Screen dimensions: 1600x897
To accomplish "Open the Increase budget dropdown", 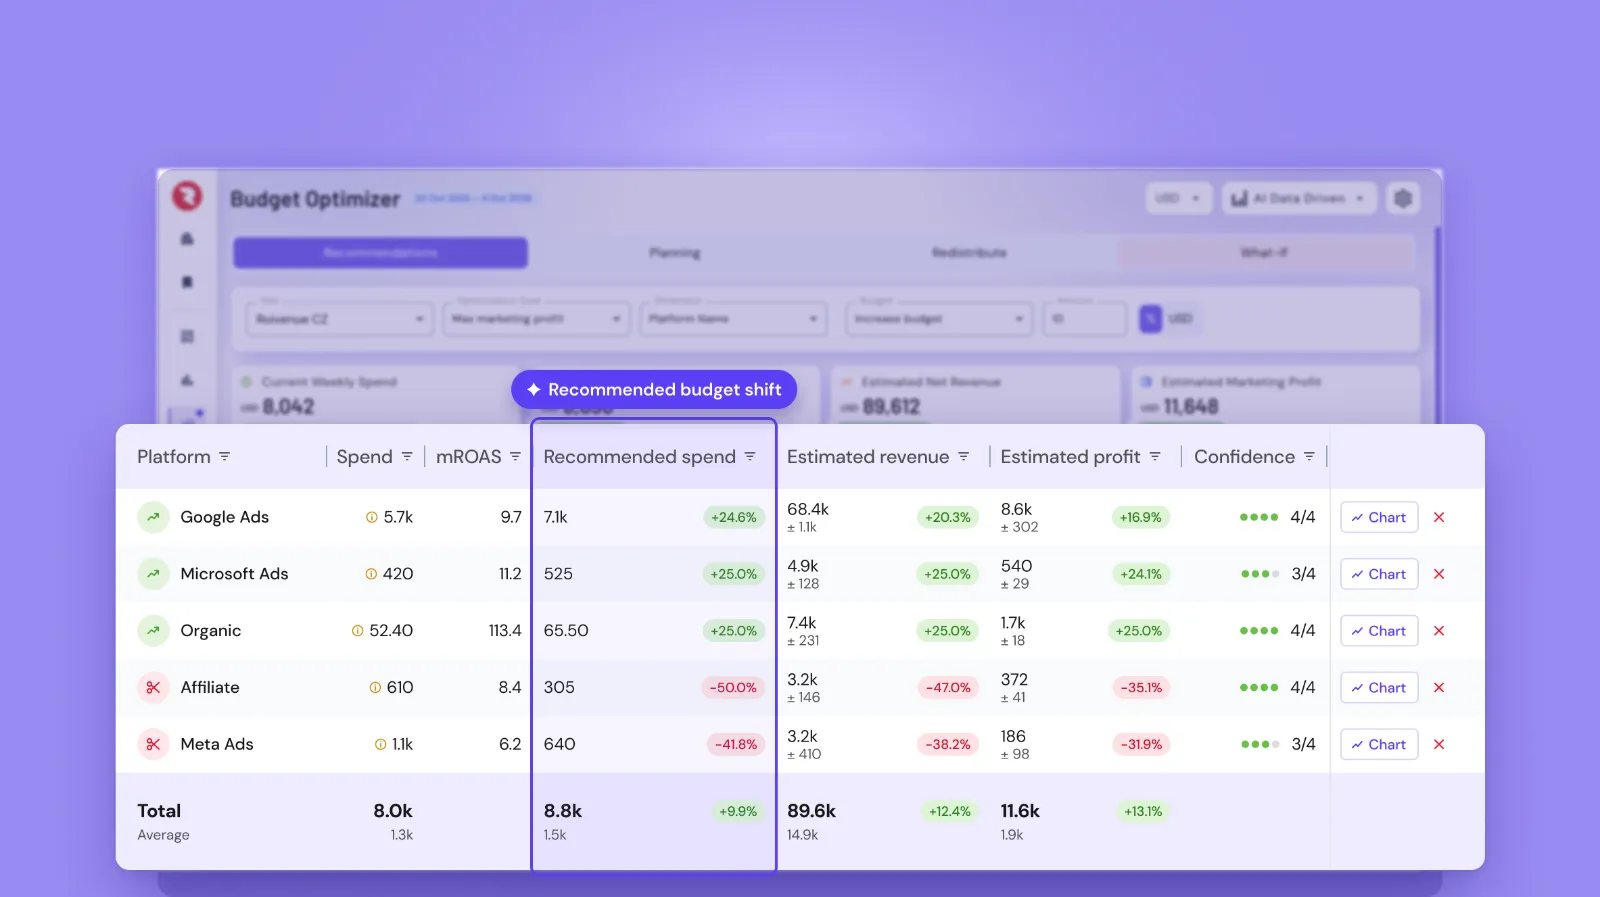I will click(x=939, y=319).
